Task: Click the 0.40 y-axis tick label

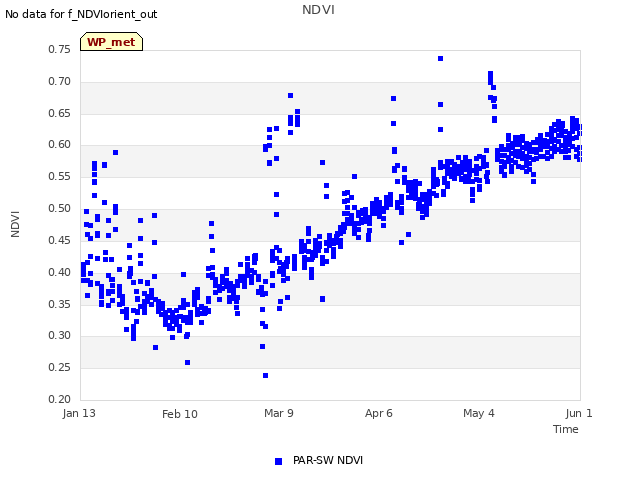Action: [x=60, y=272]
